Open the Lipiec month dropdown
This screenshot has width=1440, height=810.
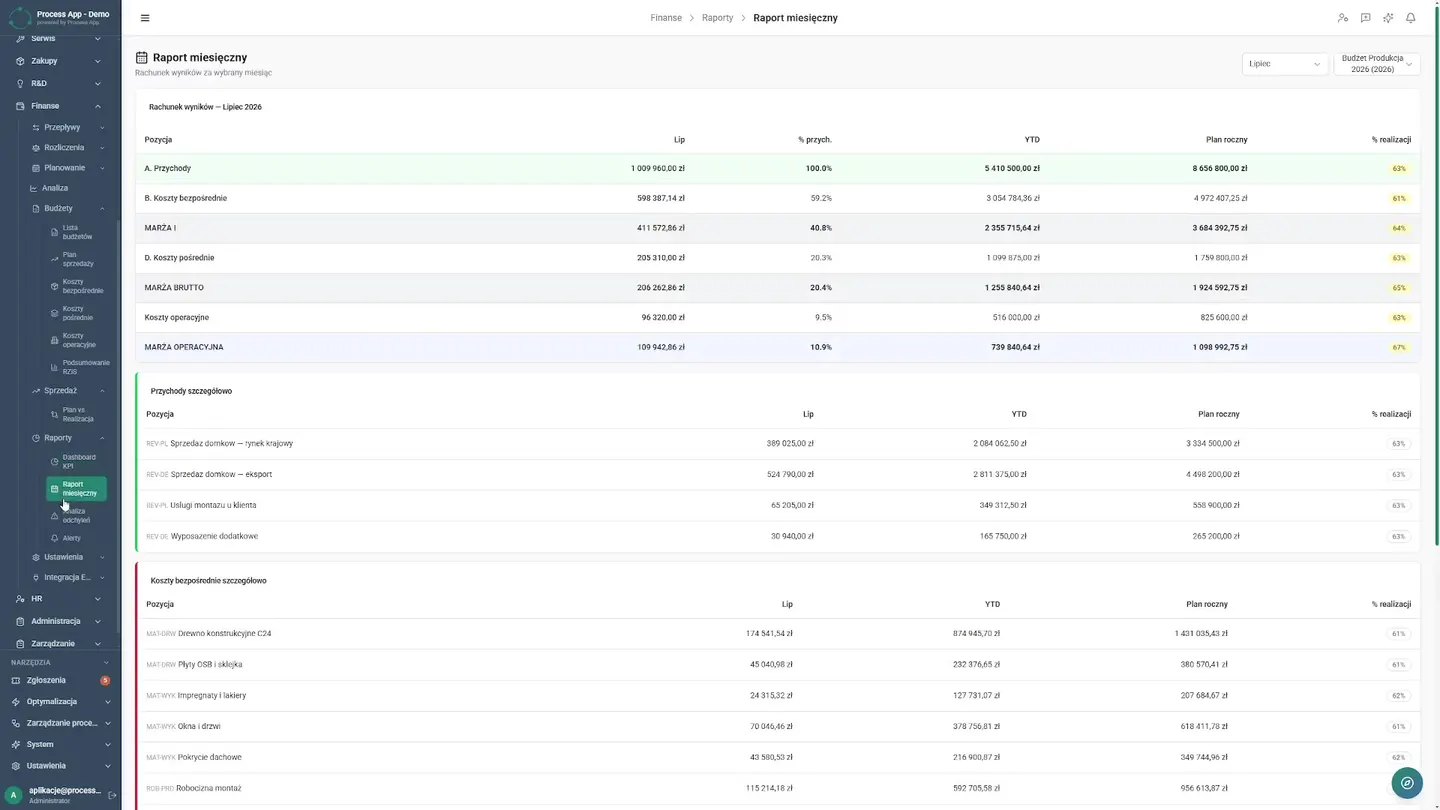pos(1285,64)
